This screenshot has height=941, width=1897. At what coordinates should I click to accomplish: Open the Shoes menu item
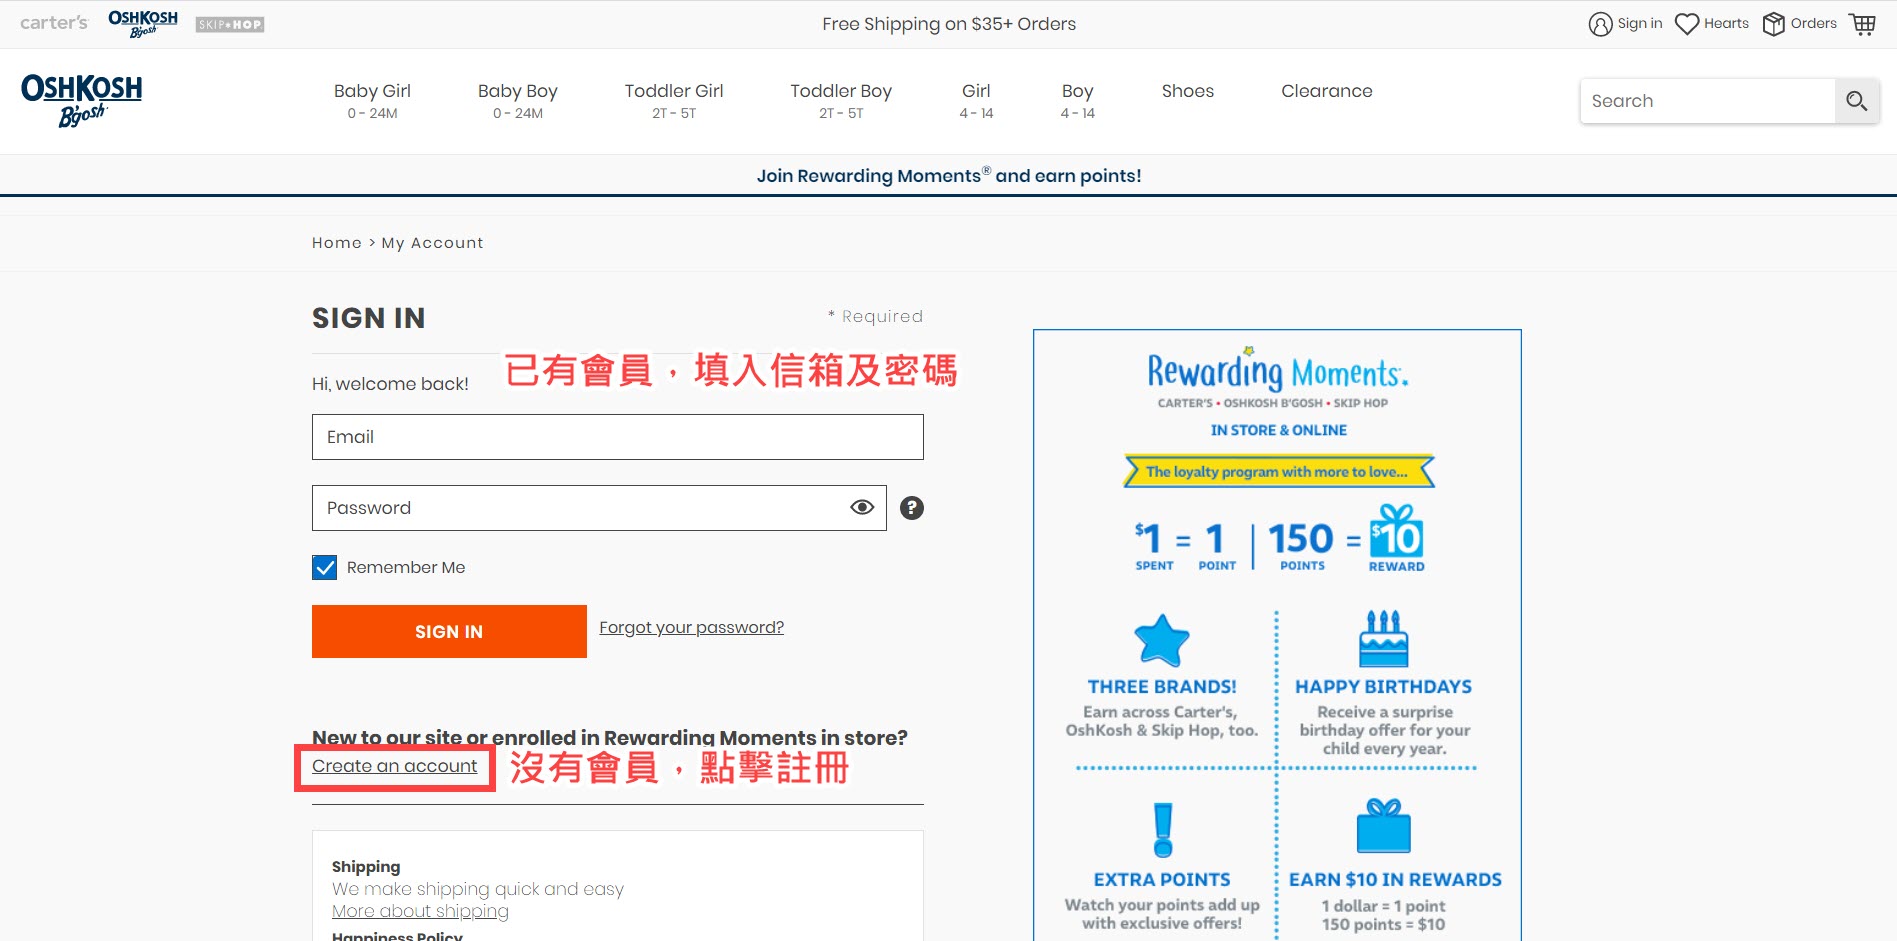point(1187,91)
